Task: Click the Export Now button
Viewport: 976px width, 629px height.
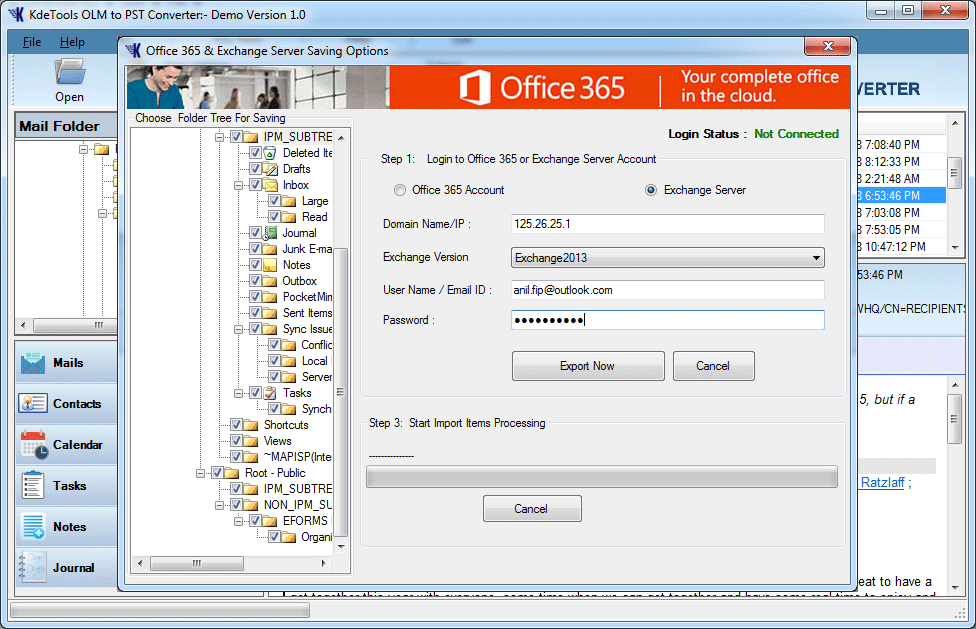Action: (588, 366)
